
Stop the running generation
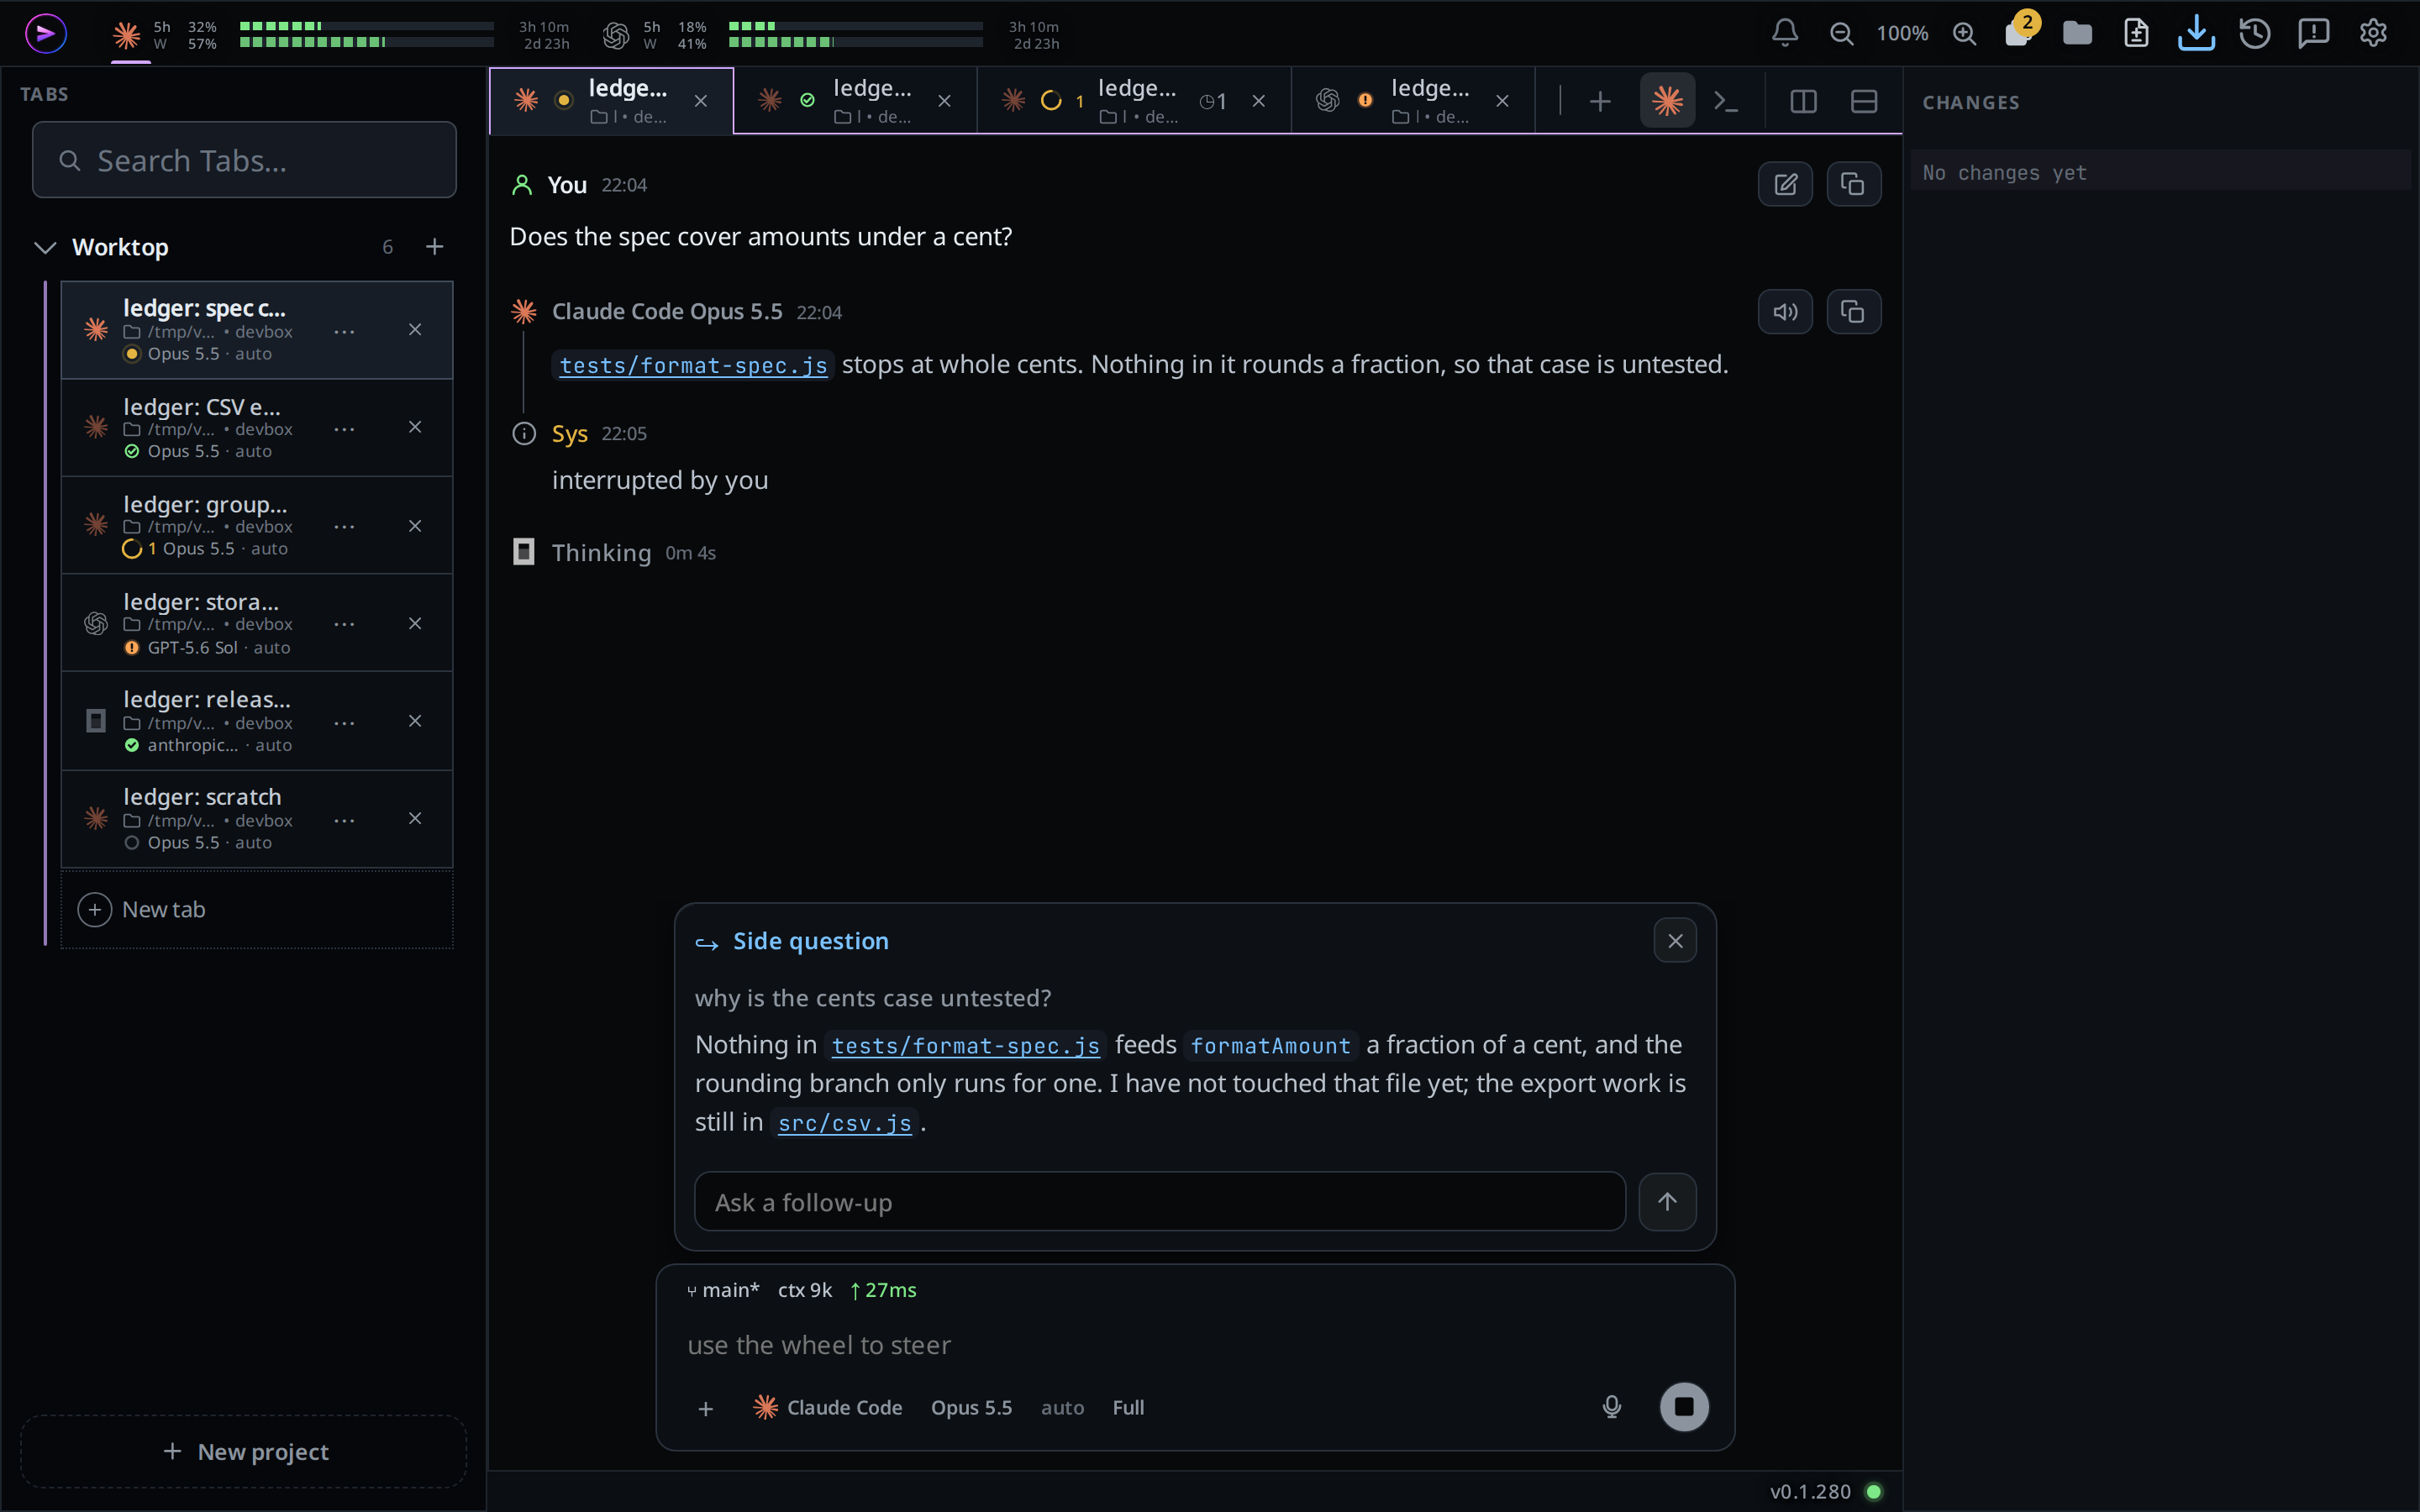(1684, 1407)
